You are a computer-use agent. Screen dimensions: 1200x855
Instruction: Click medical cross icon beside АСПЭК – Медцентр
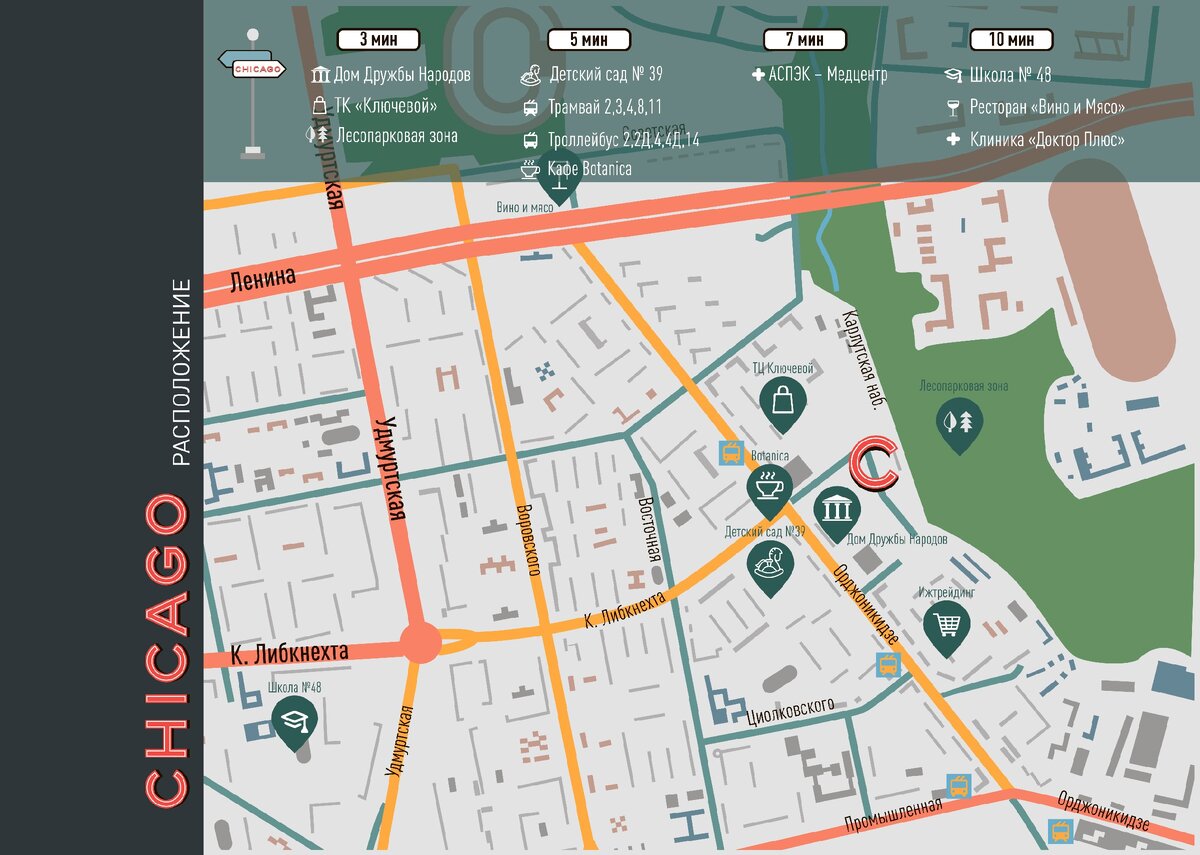[x=758, y=75]
